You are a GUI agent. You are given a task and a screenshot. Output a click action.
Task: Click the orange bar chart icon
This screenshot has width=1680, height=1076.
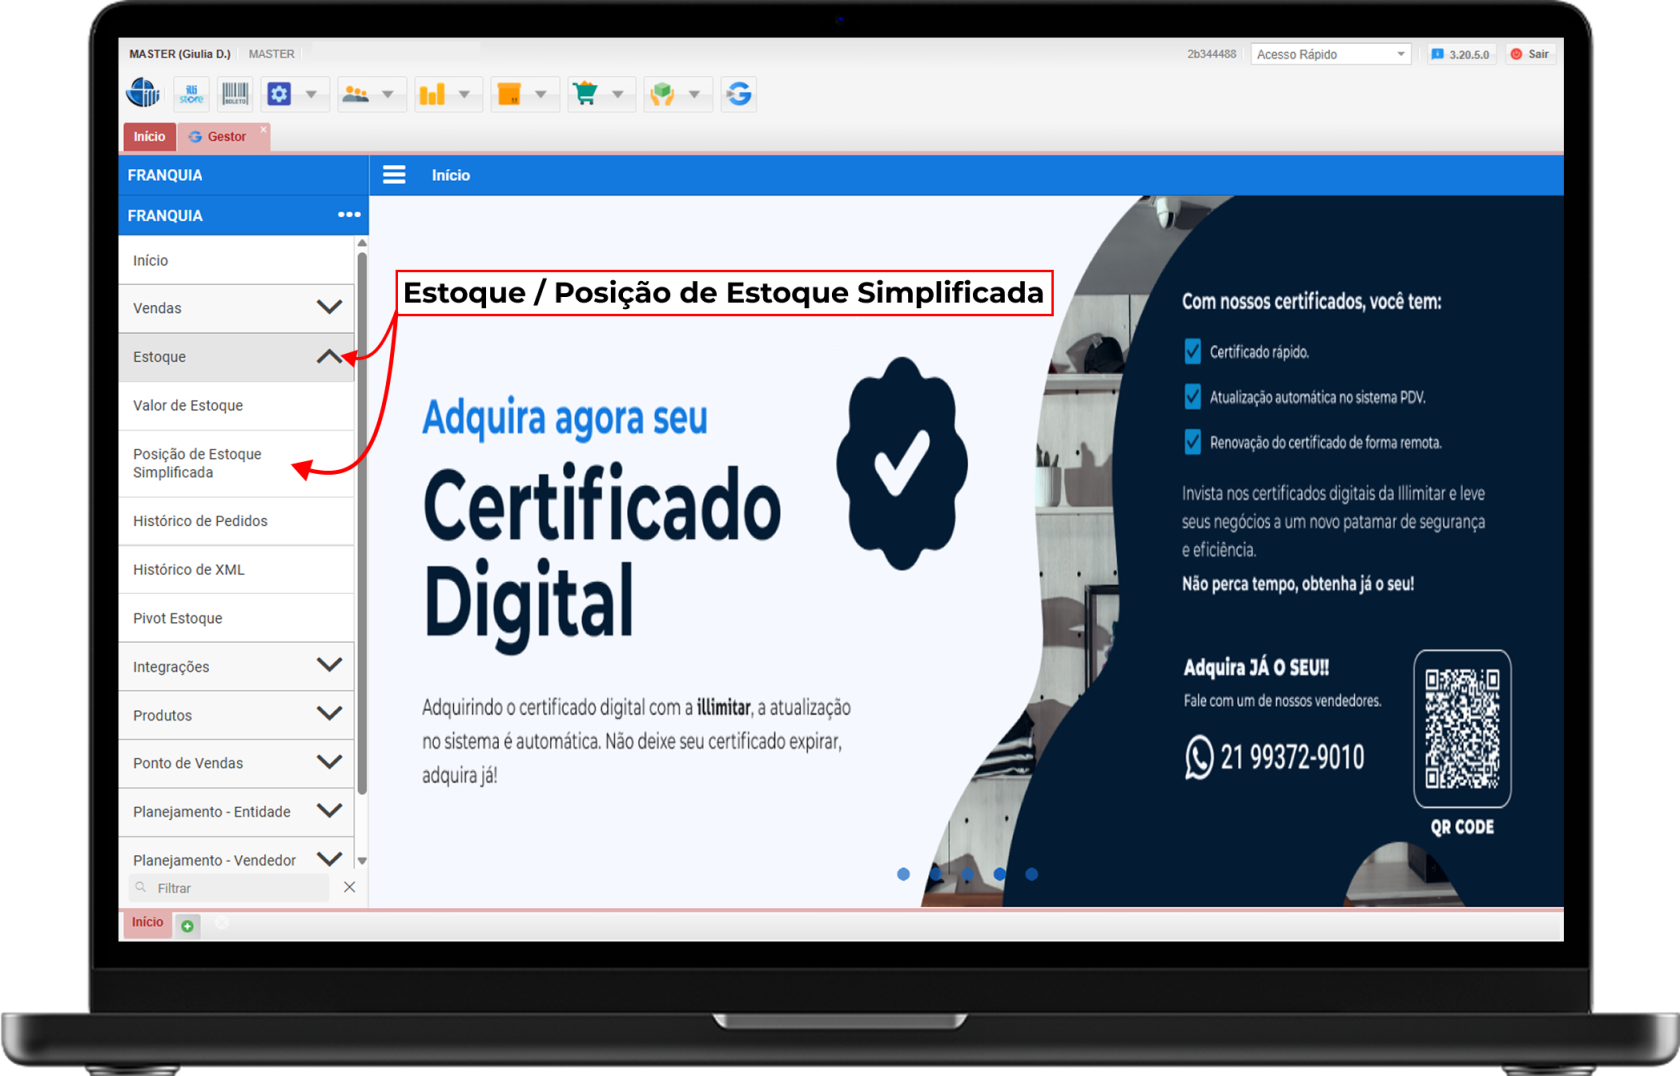tap(432, 94)
